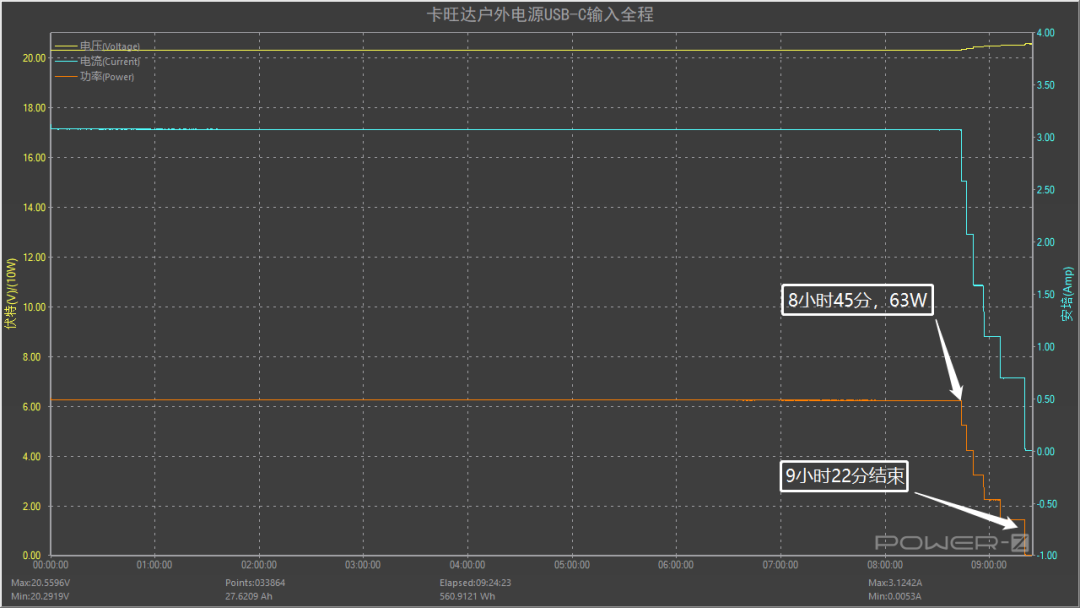The image size is (1080, 608).
Task: Click the Points:033864 counter
Action: (x=255, y=583)
